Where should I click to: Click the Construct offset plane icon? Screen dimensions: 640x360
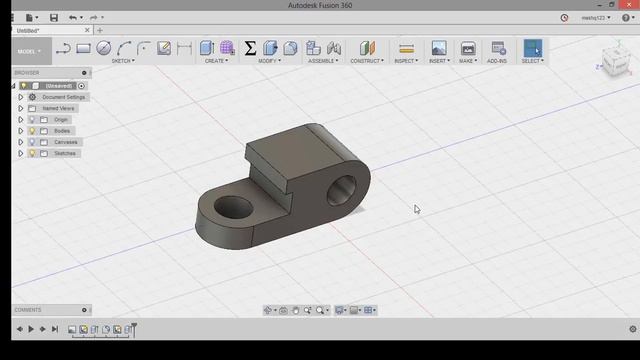coord(367,48)
